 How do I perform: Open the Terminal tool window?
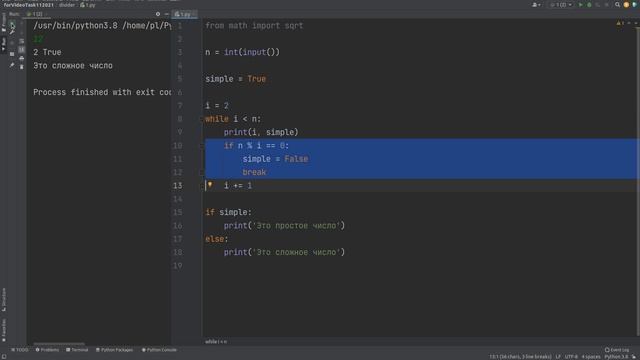coord(77,350)
